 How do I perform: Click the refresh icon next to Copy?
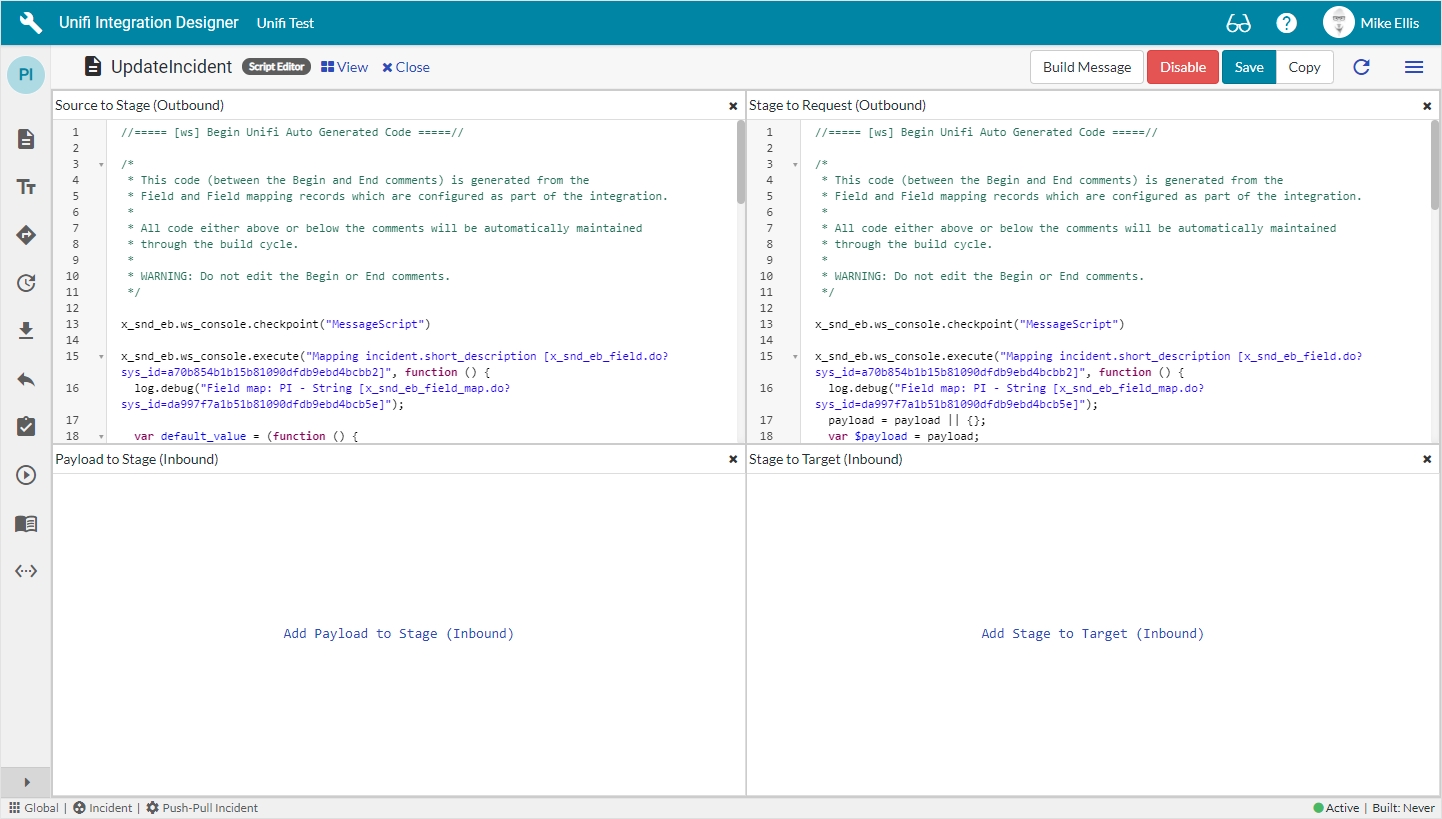(1361, 67)
